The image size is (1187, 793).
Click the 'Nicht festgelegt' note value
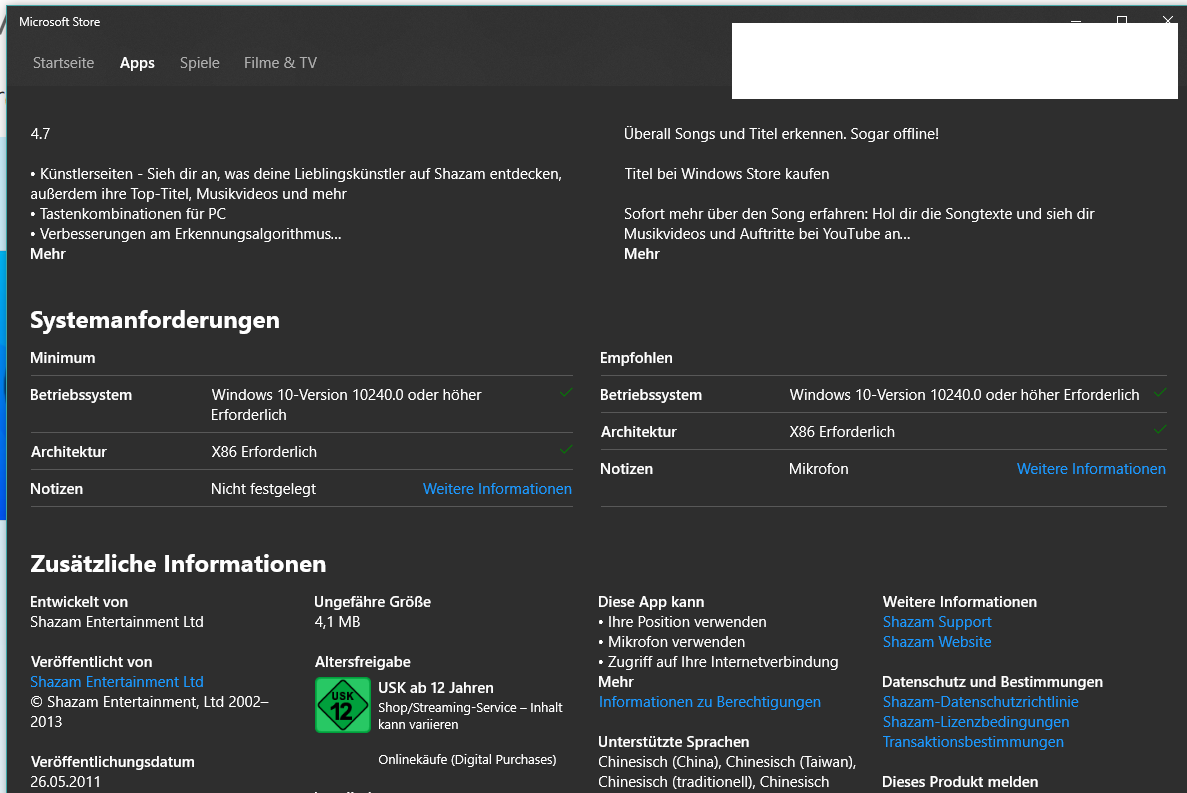(263, 489)
